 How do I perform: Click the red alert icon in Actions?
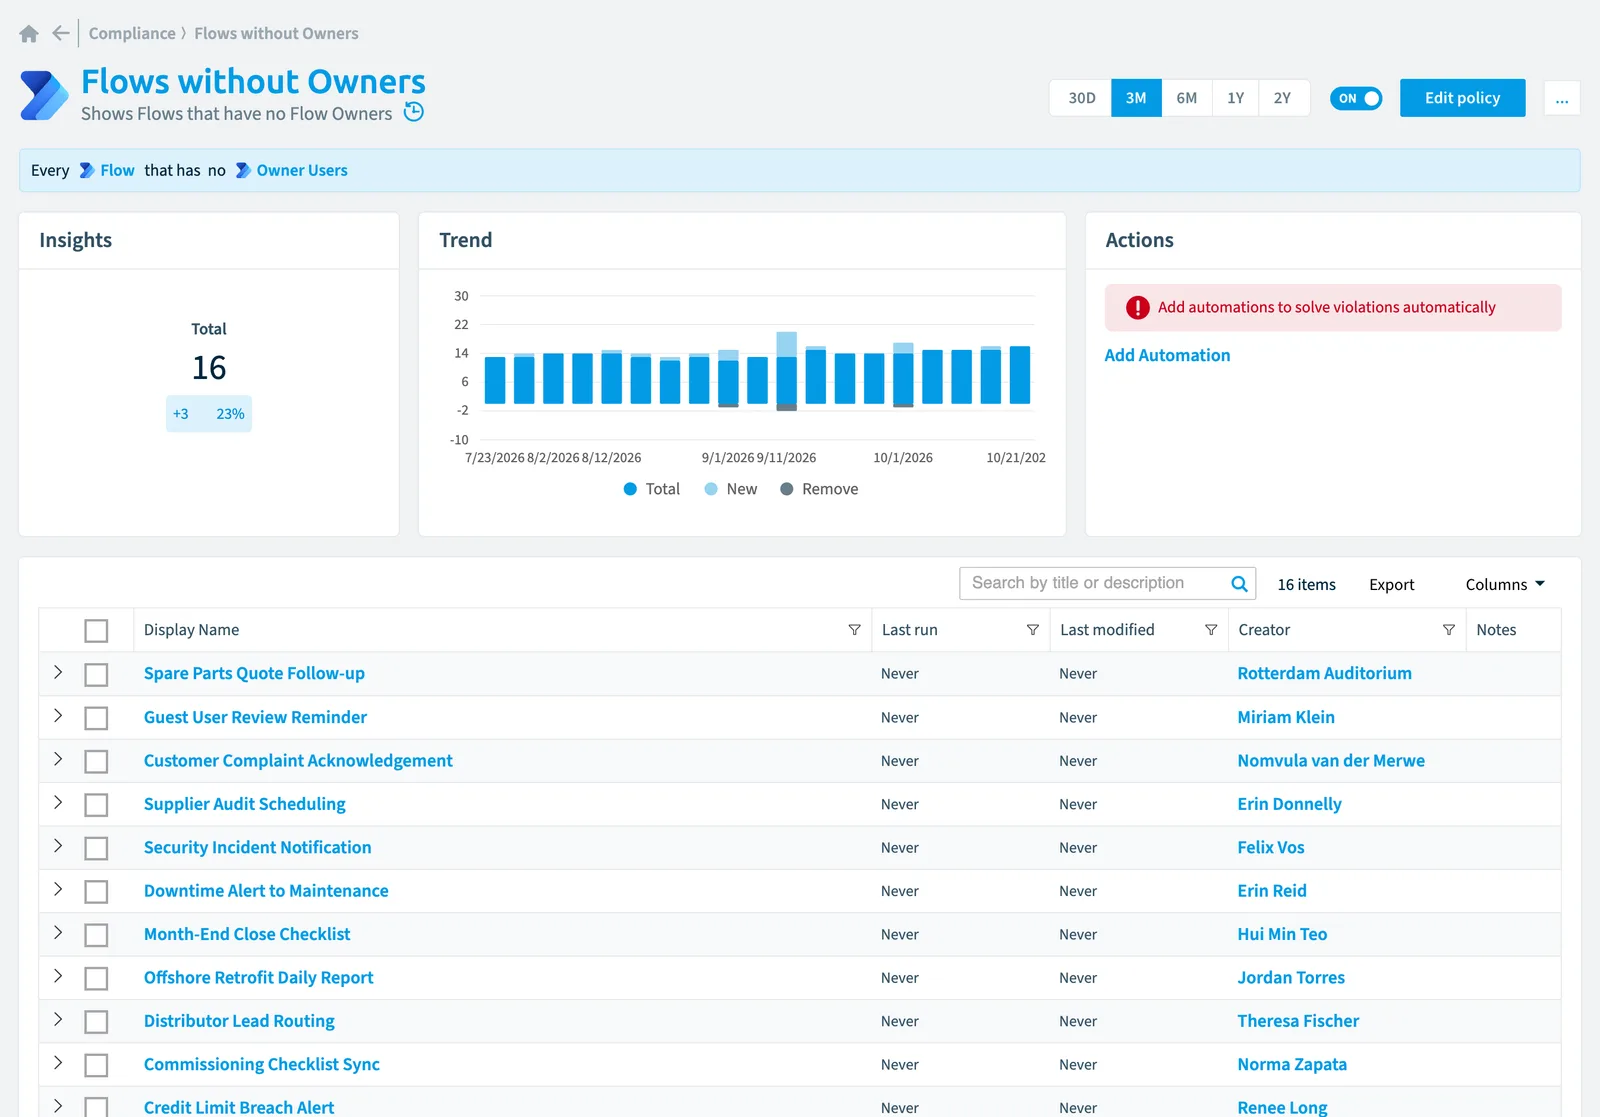[1138, 308]
